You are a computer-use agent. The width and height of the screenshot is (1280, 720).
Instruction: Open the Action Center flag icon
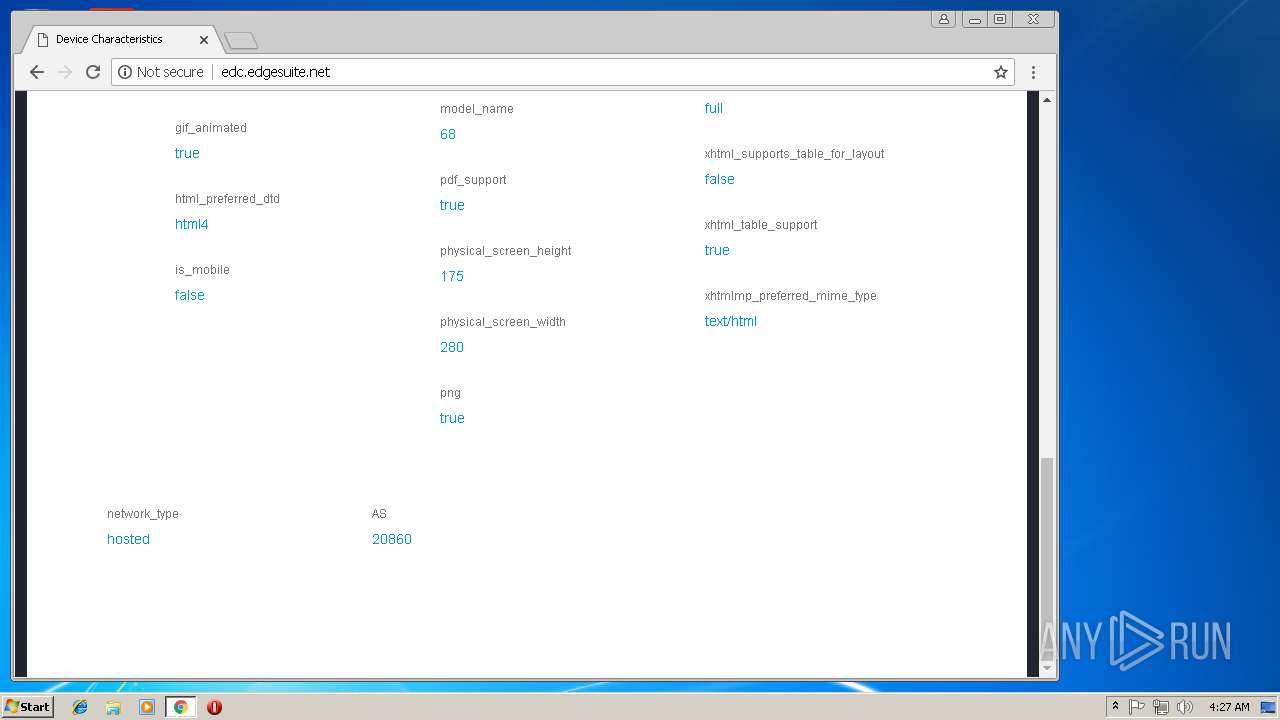tap(1137, 707)
